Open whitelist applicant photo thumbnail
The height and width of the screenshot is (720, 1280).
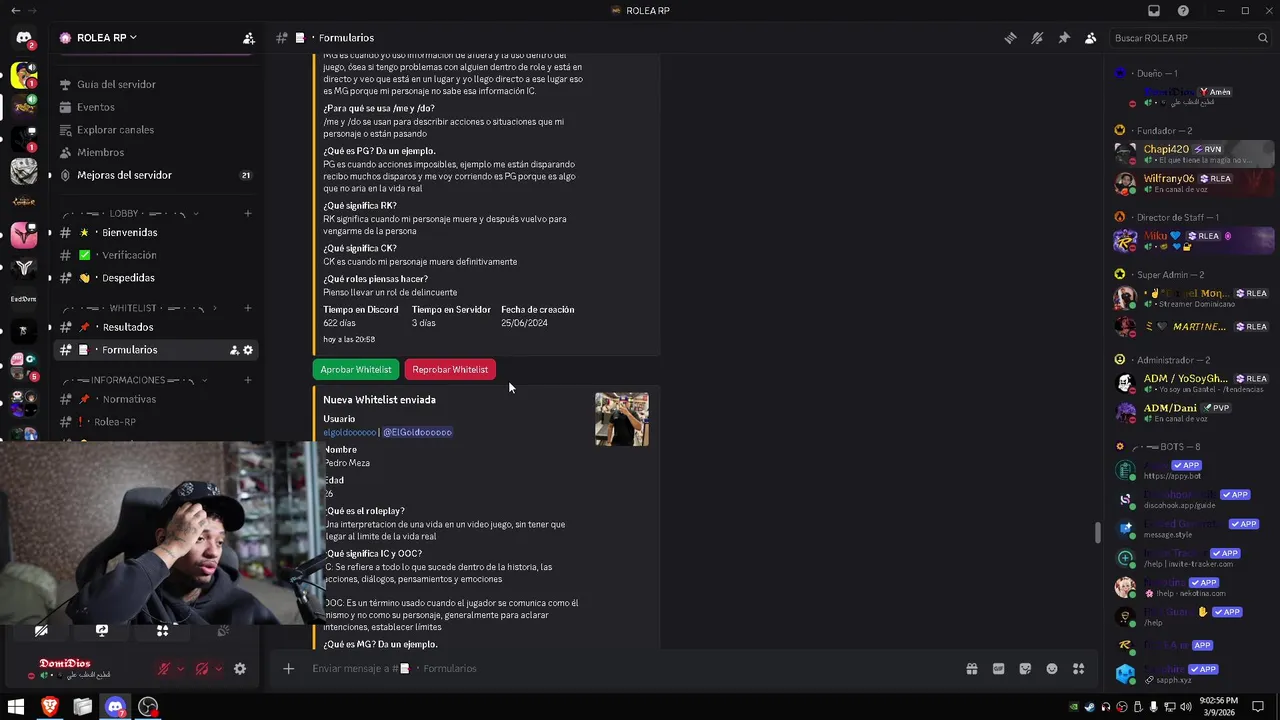(622, 419)
